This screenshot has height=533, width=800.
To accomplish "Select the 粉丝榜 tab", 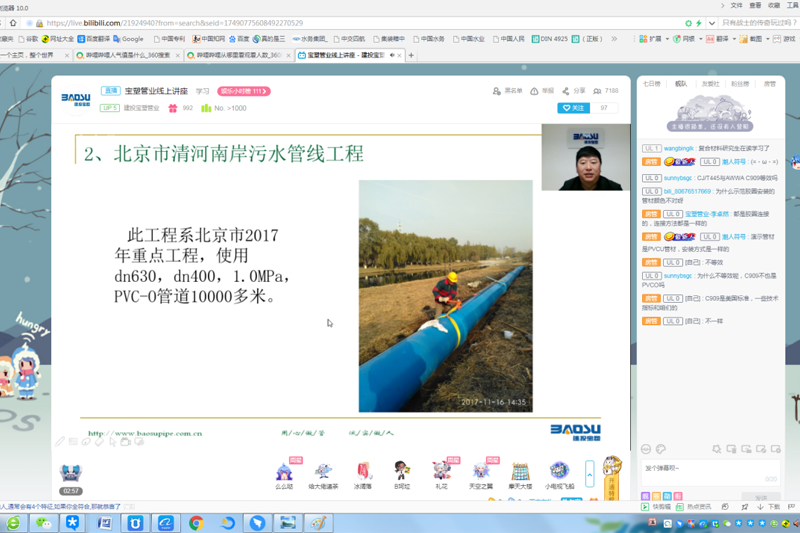I will 740,84.
